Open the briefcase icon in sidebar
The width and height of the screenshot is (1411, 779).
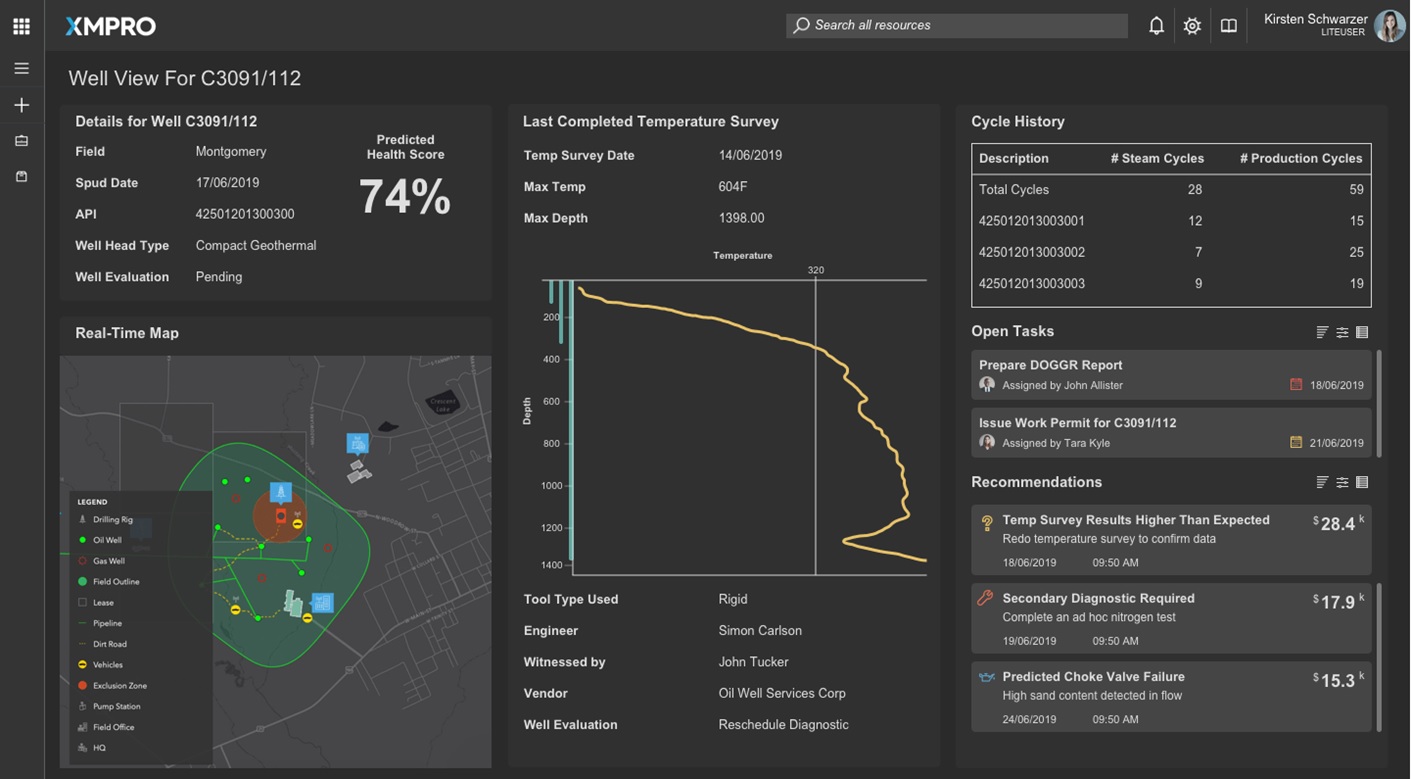21,141
